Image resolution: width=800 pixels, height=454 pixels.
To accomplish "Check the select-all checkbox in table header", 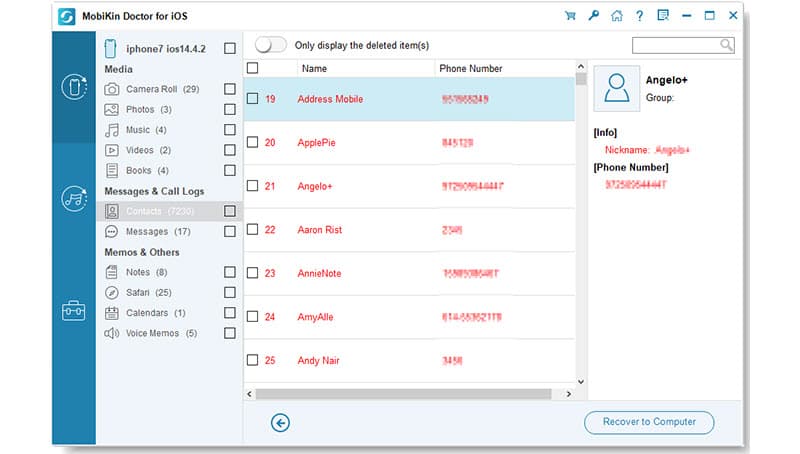I will 253,68.
